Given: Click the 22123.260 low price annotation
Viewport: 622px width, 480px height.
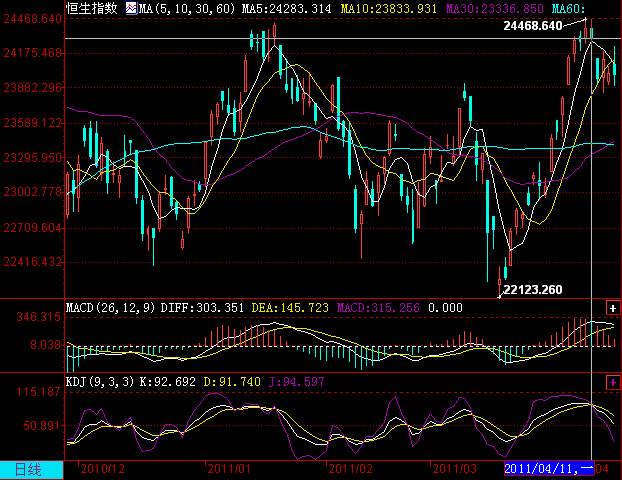Looking at the screenshot, I should coord(533,290).
